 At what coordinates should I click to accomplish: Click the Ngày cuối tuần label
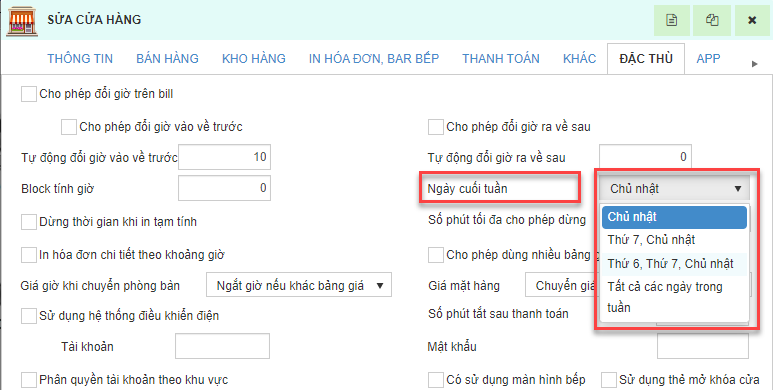click(467, 189)
